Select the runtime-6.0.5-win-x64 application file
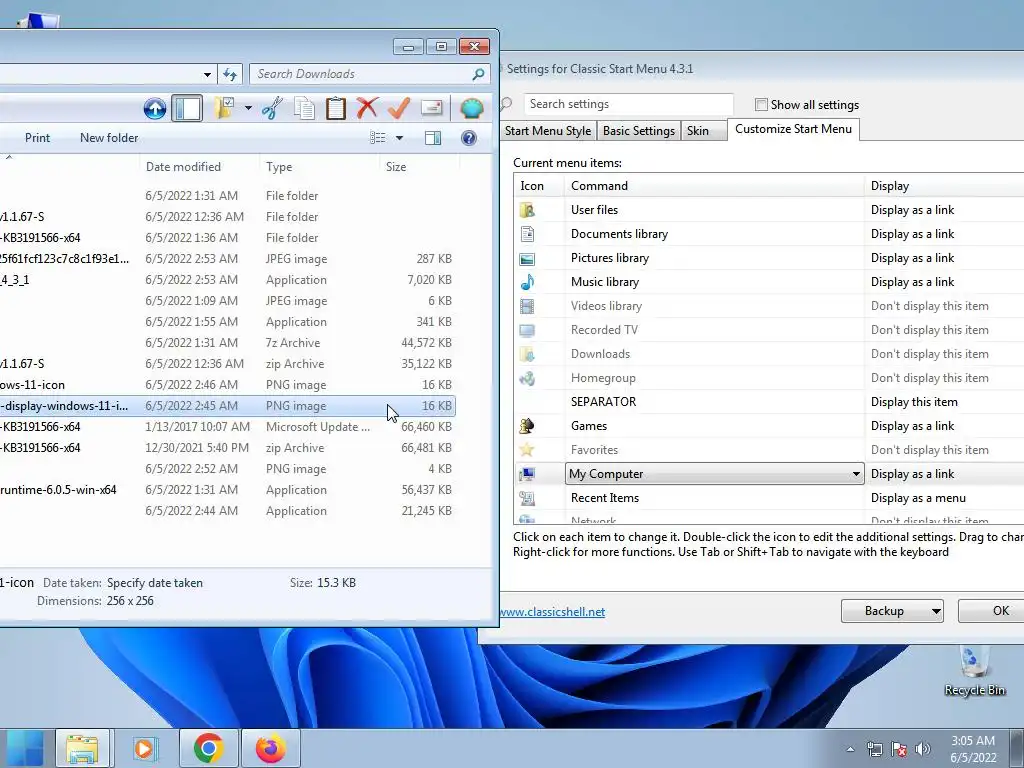Screen dimensions: 1024x768 pyautogui.click(x=227, y=490)
